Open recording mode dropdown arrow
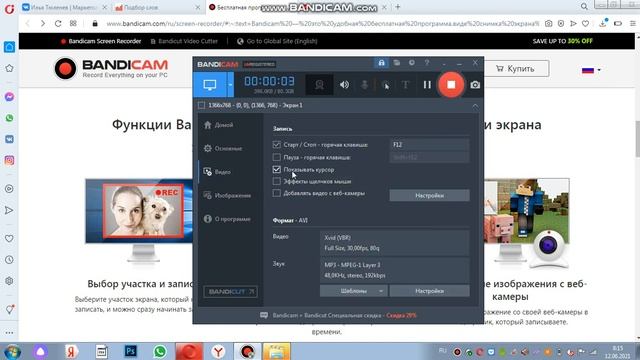This screenshot has height=360, width=640. 230,84
